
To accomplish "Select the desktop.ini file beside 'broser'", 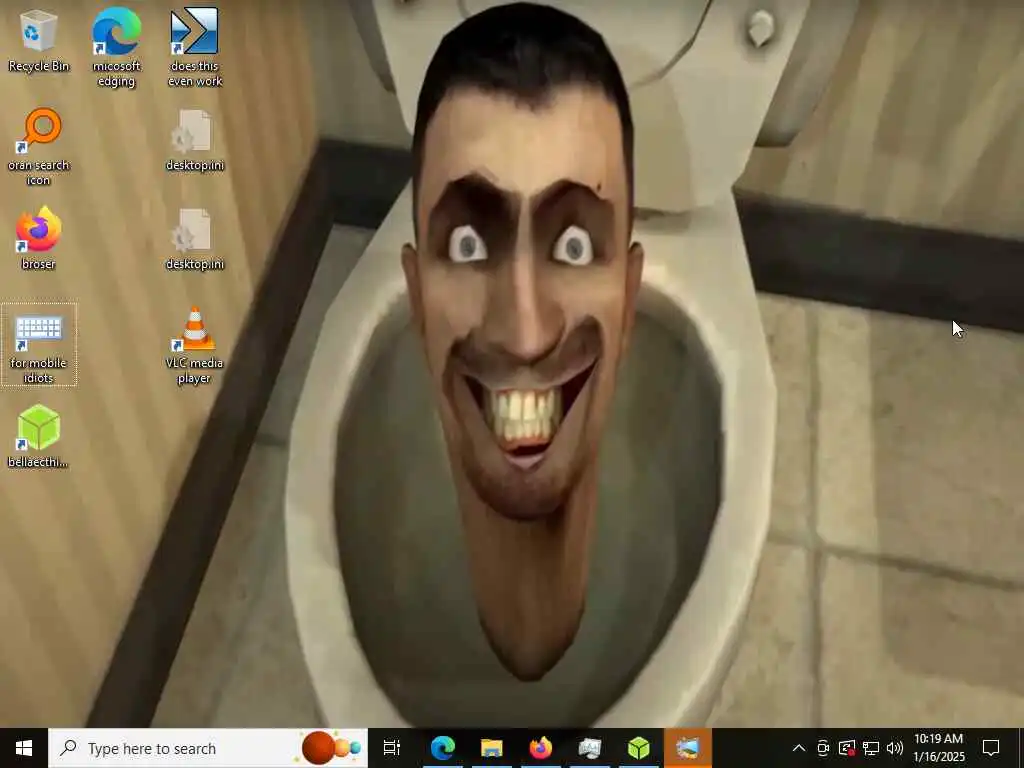I will tap(195, 238).
